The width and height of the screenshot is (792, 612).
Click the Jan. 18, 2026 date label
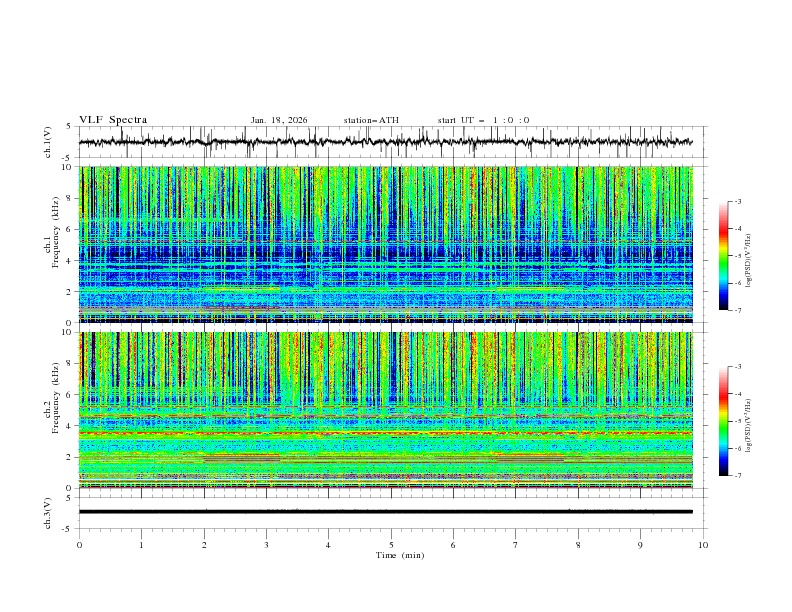click(279, 120)
